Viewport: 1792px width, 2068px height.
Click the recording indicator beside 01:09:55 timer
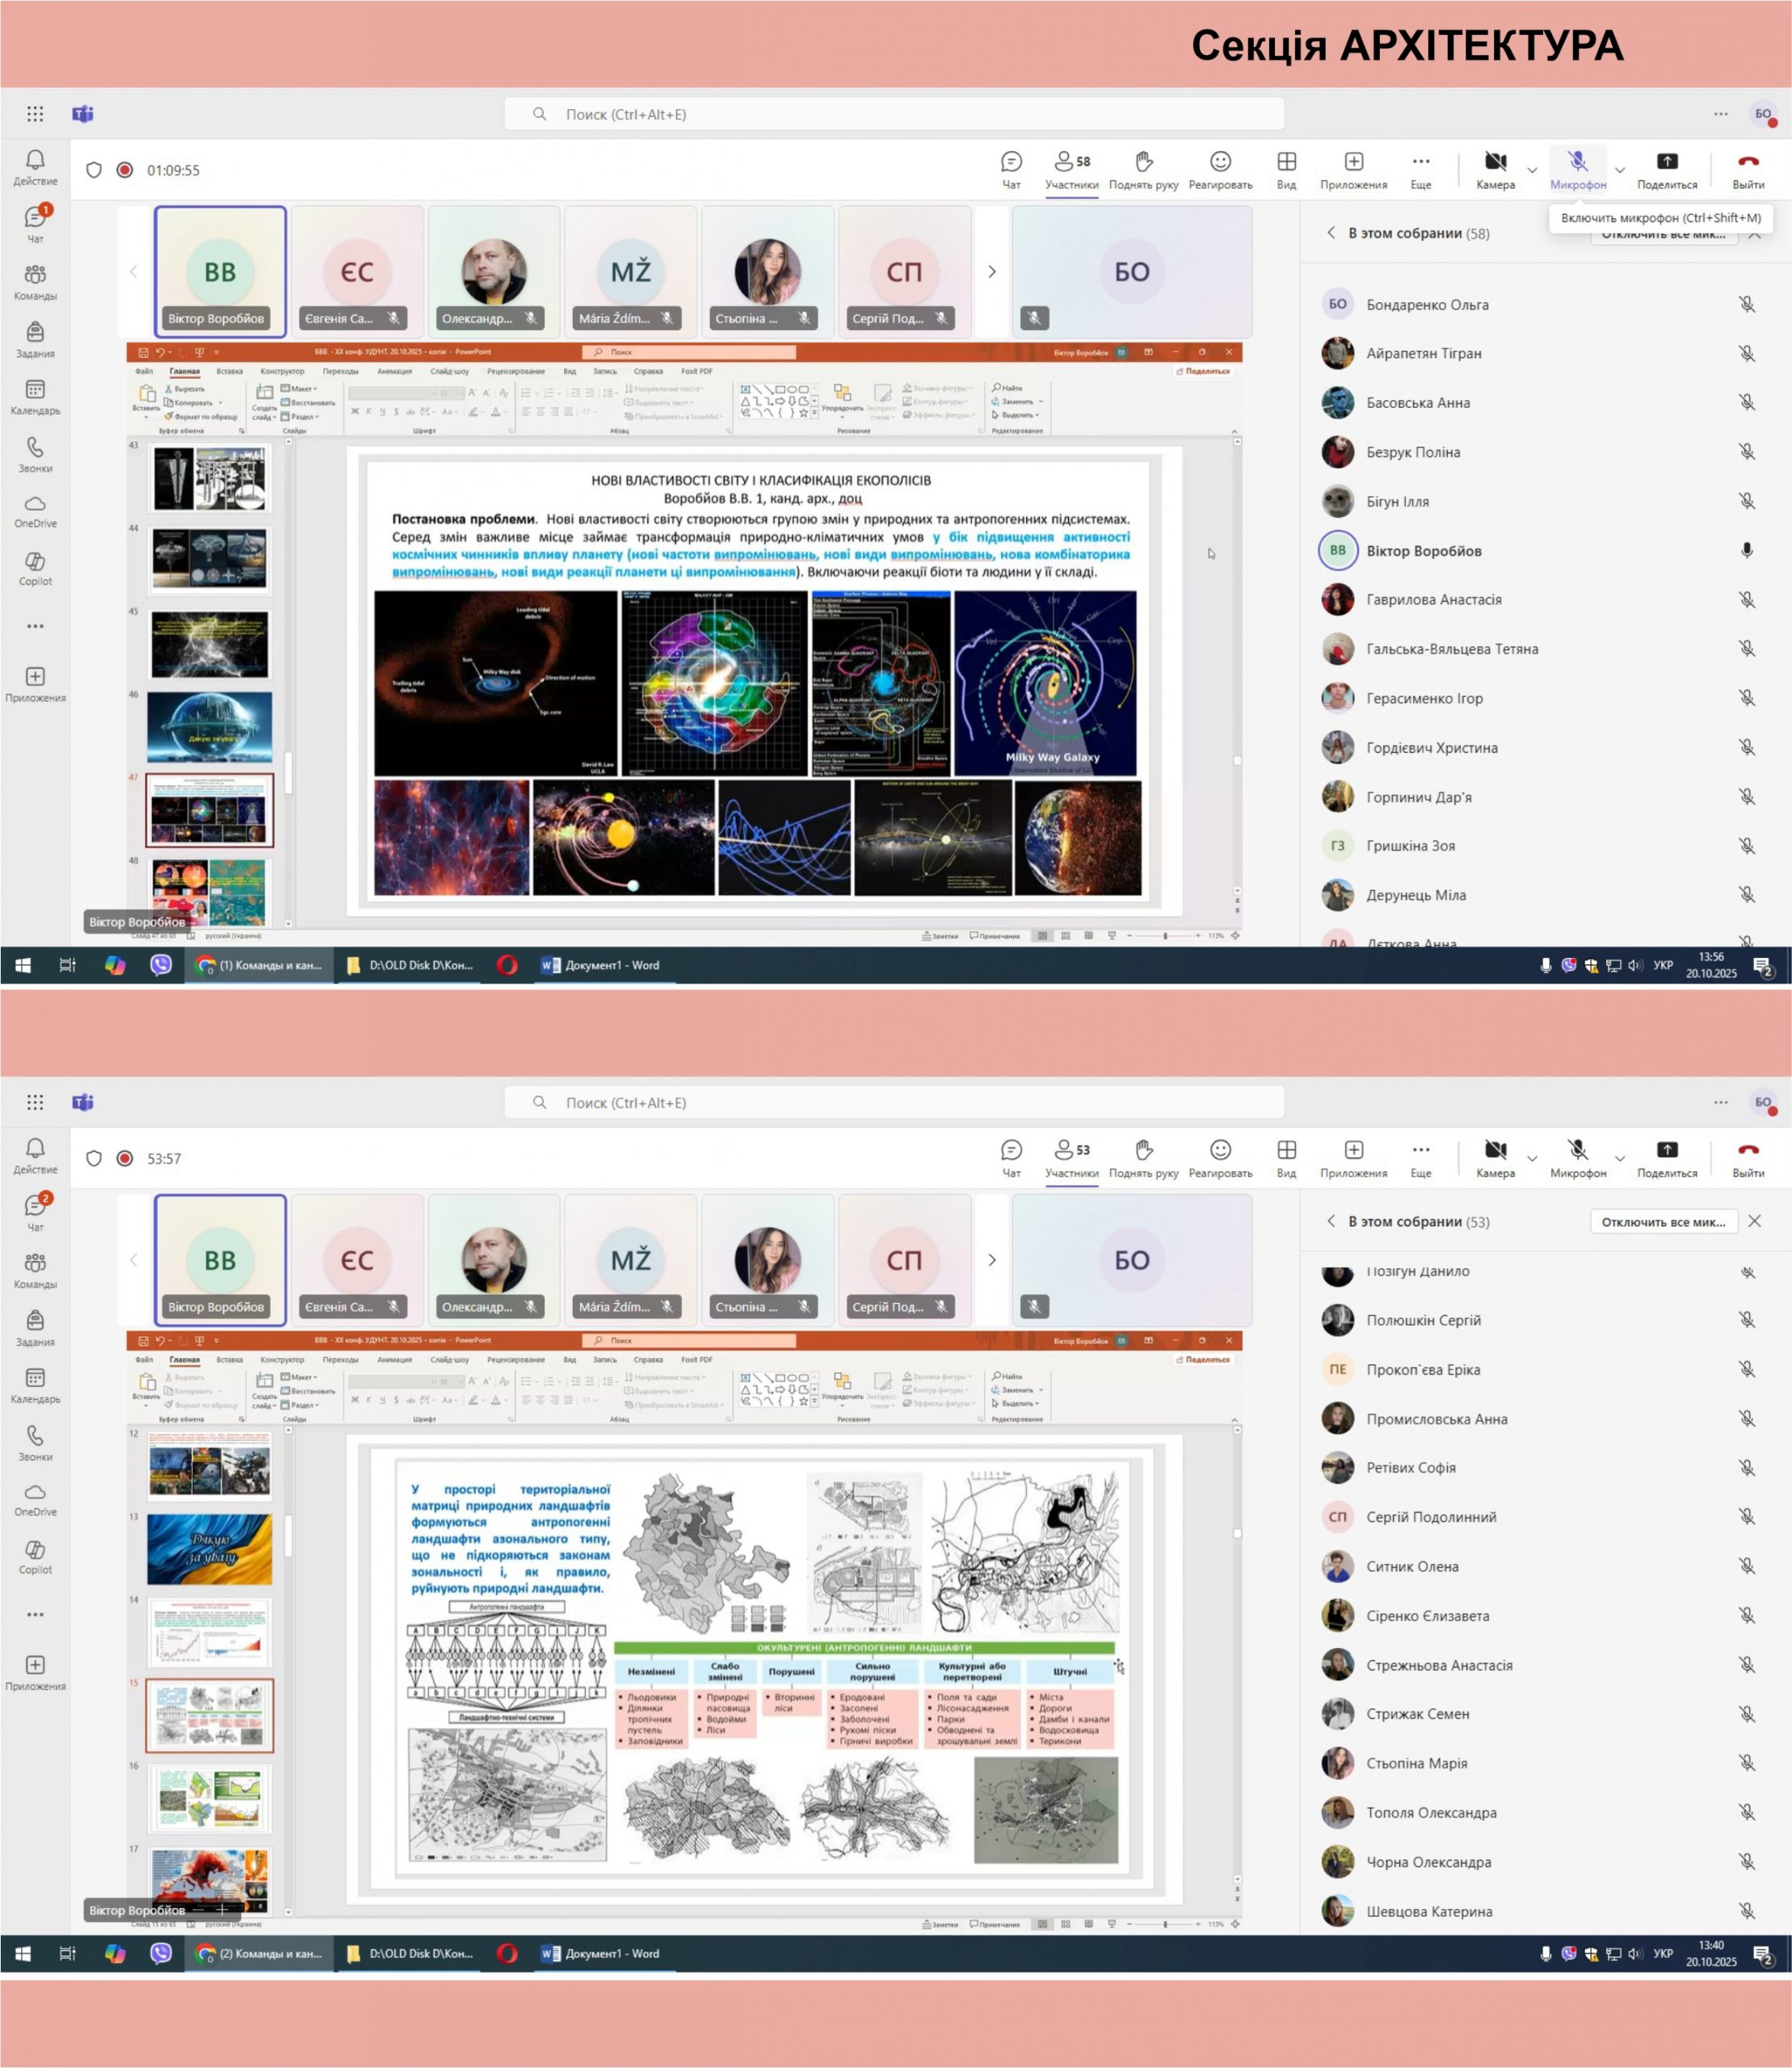point(124,170)
